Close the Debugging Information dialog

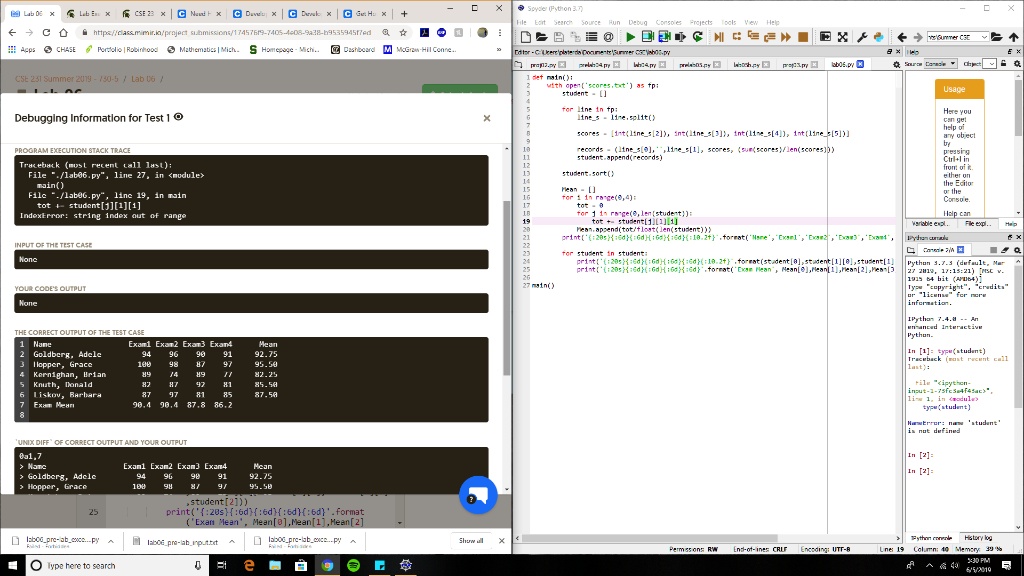click(x=487, y=118)
